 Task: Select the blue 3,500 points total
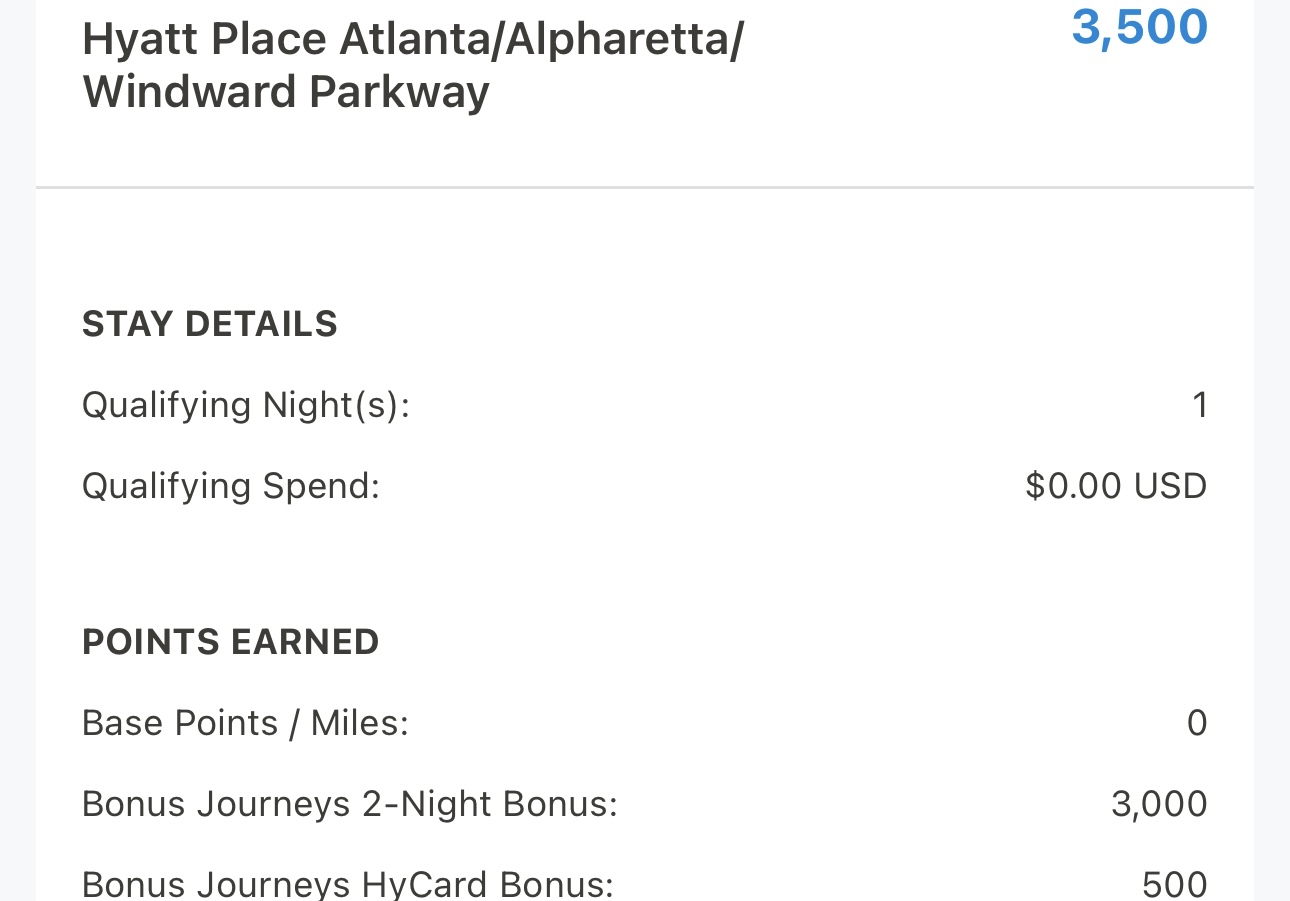(x=1140, y=28)
